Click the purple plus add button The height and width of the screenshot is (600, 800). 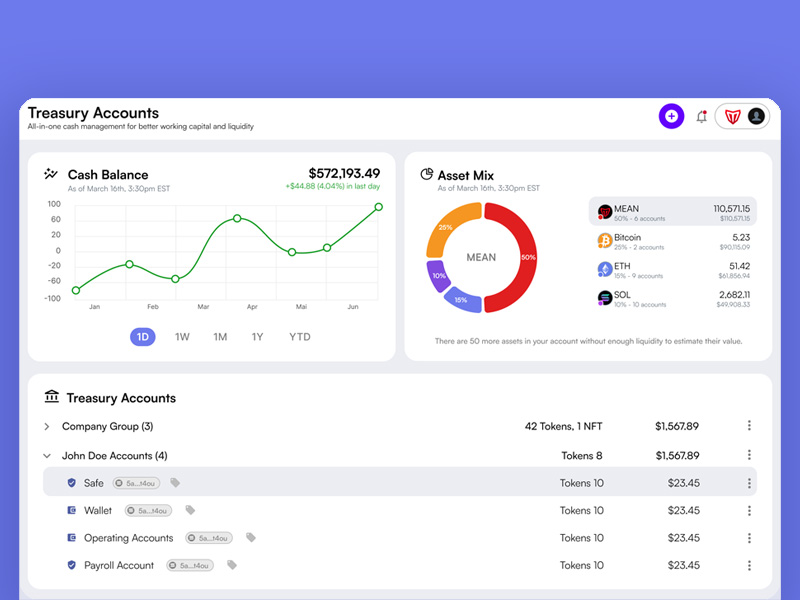(x=671, y=116)
